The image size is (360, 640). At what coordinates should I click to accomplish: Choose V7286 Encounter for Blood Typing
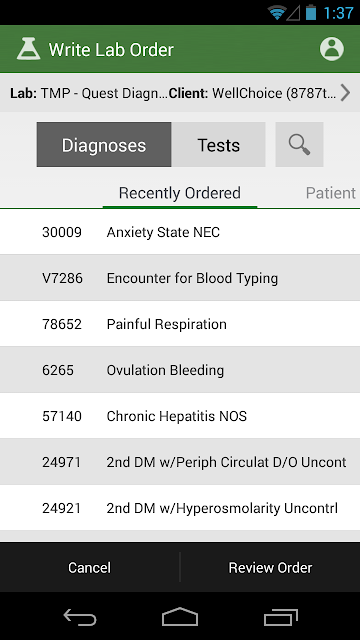(180, 278)
